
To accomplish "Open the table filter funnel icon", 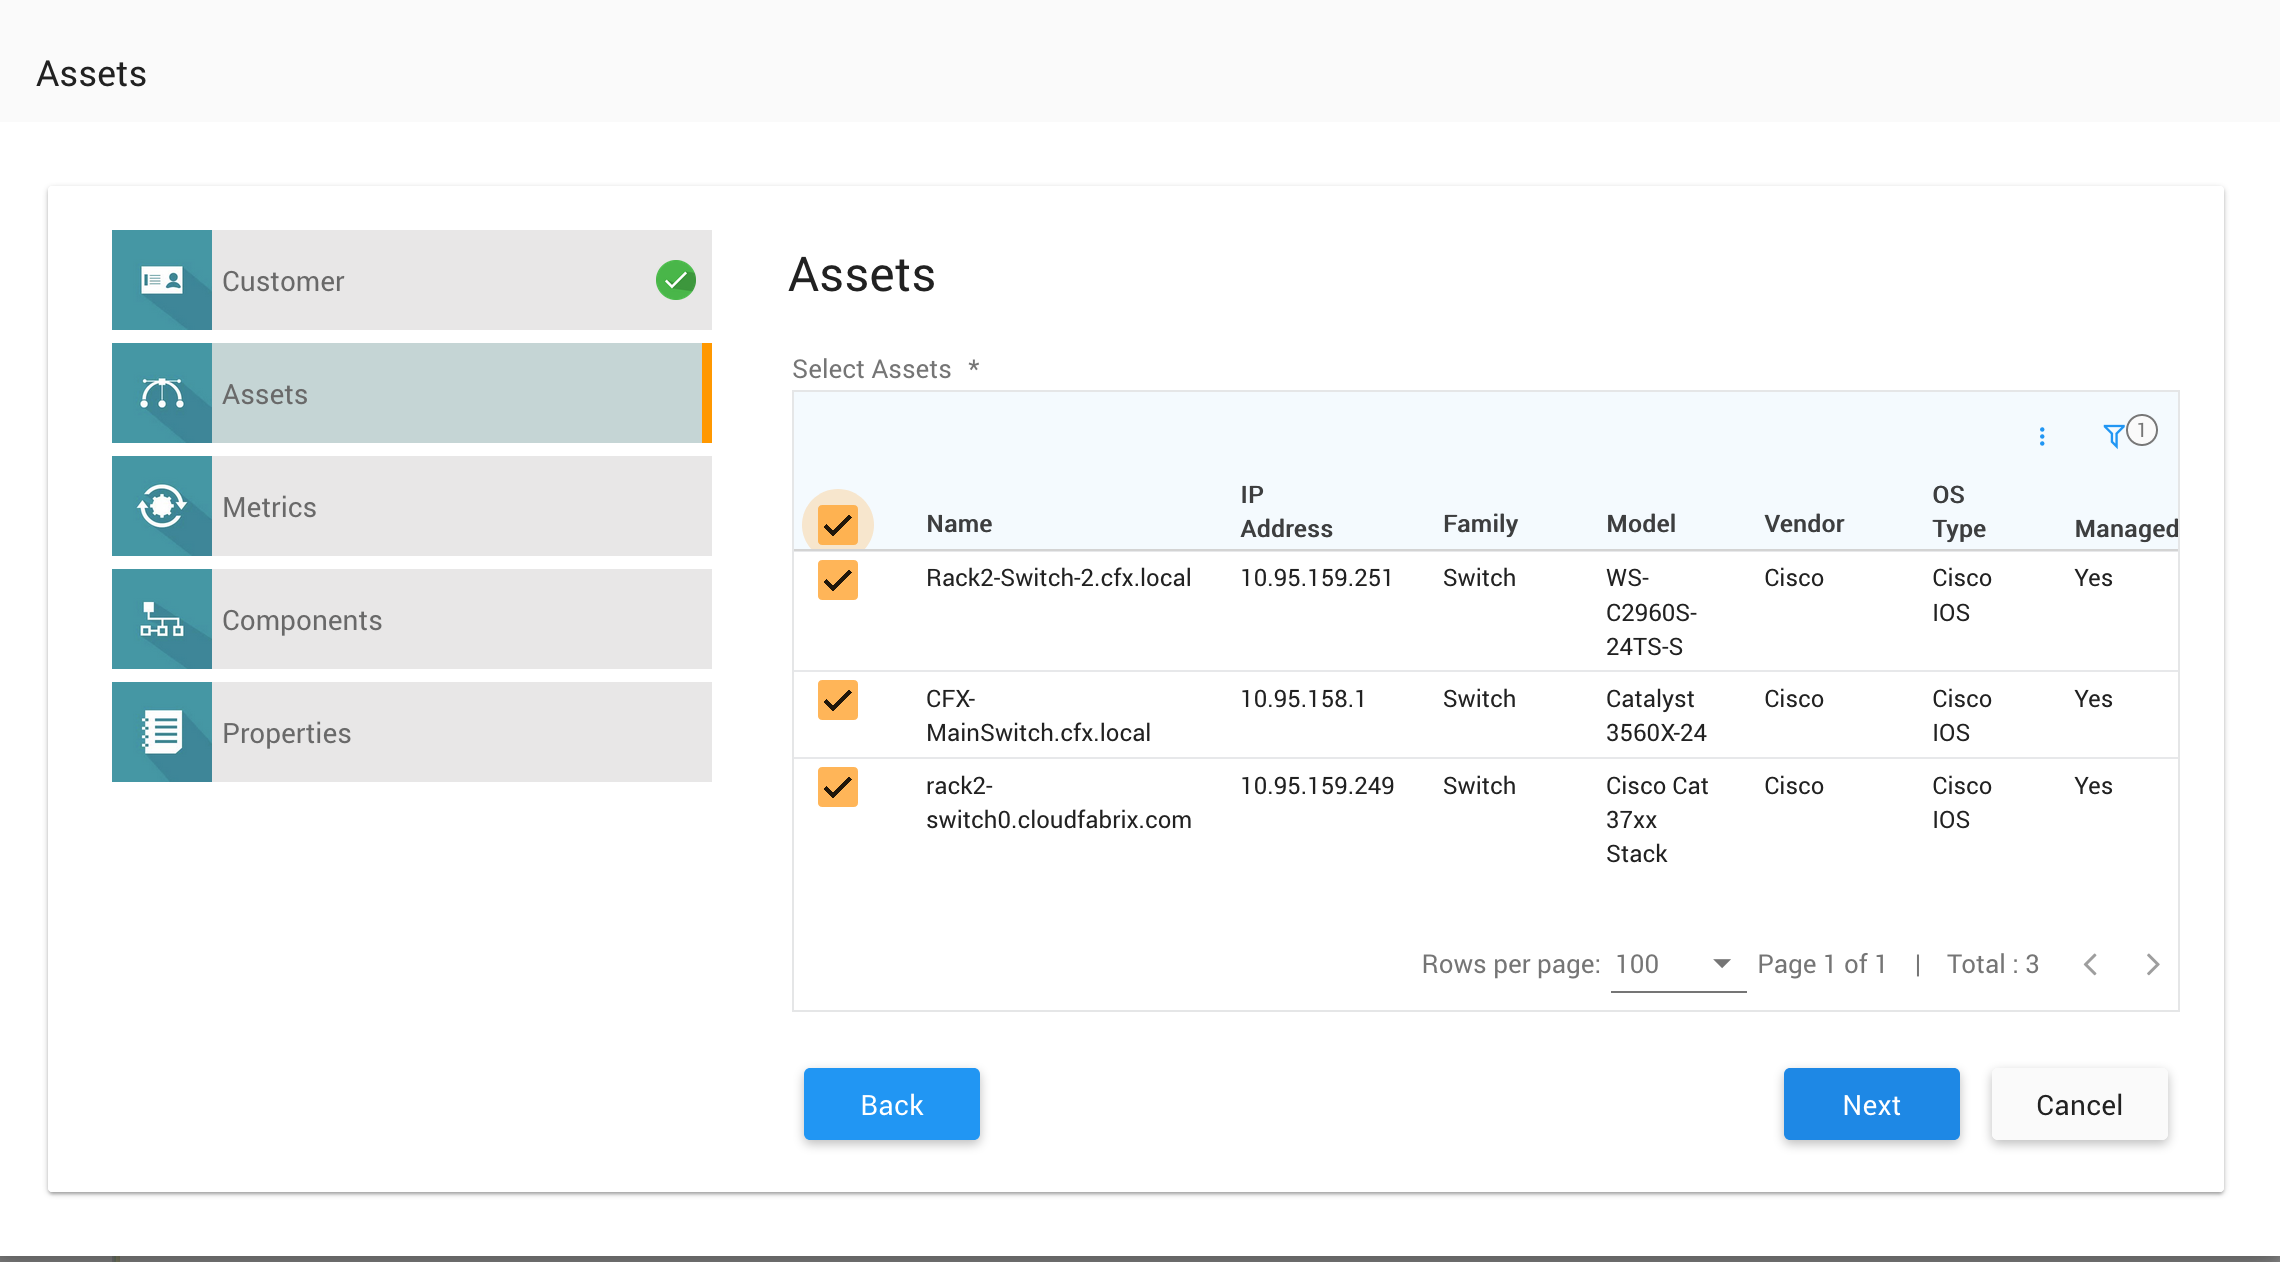I will [2113, 436].
